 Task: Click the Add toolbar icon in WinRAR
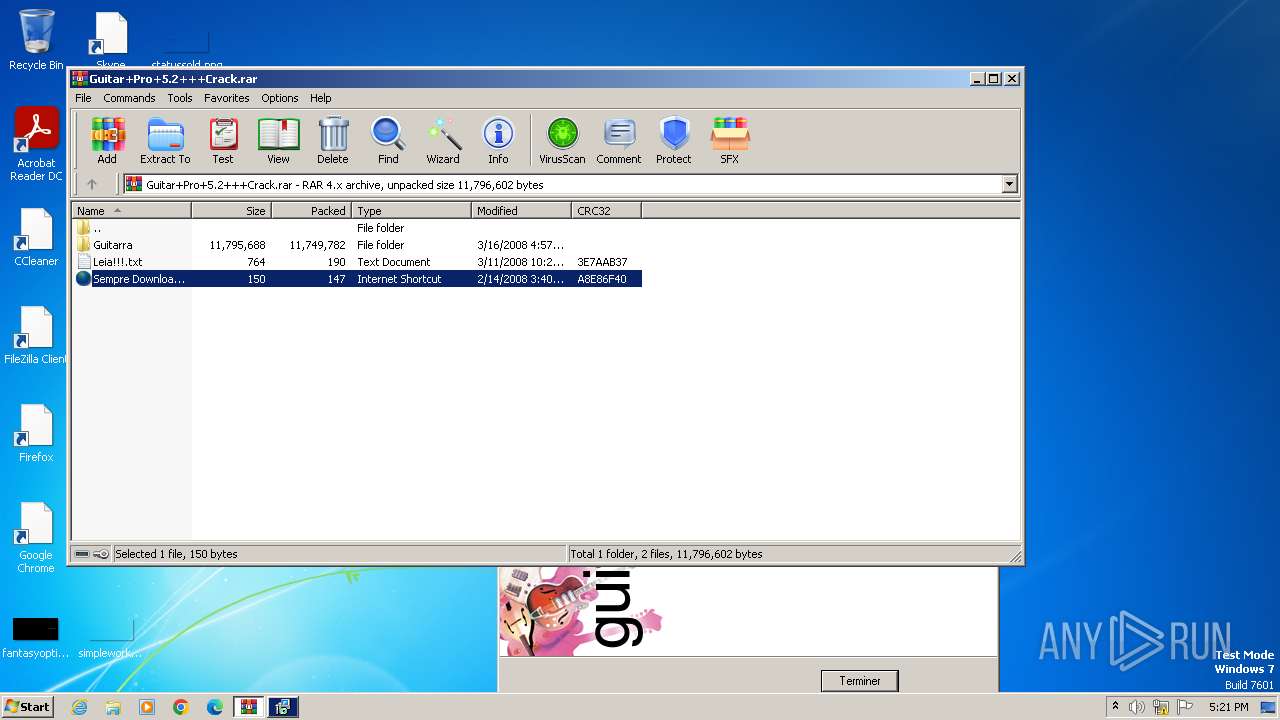[x=107, y=141]
